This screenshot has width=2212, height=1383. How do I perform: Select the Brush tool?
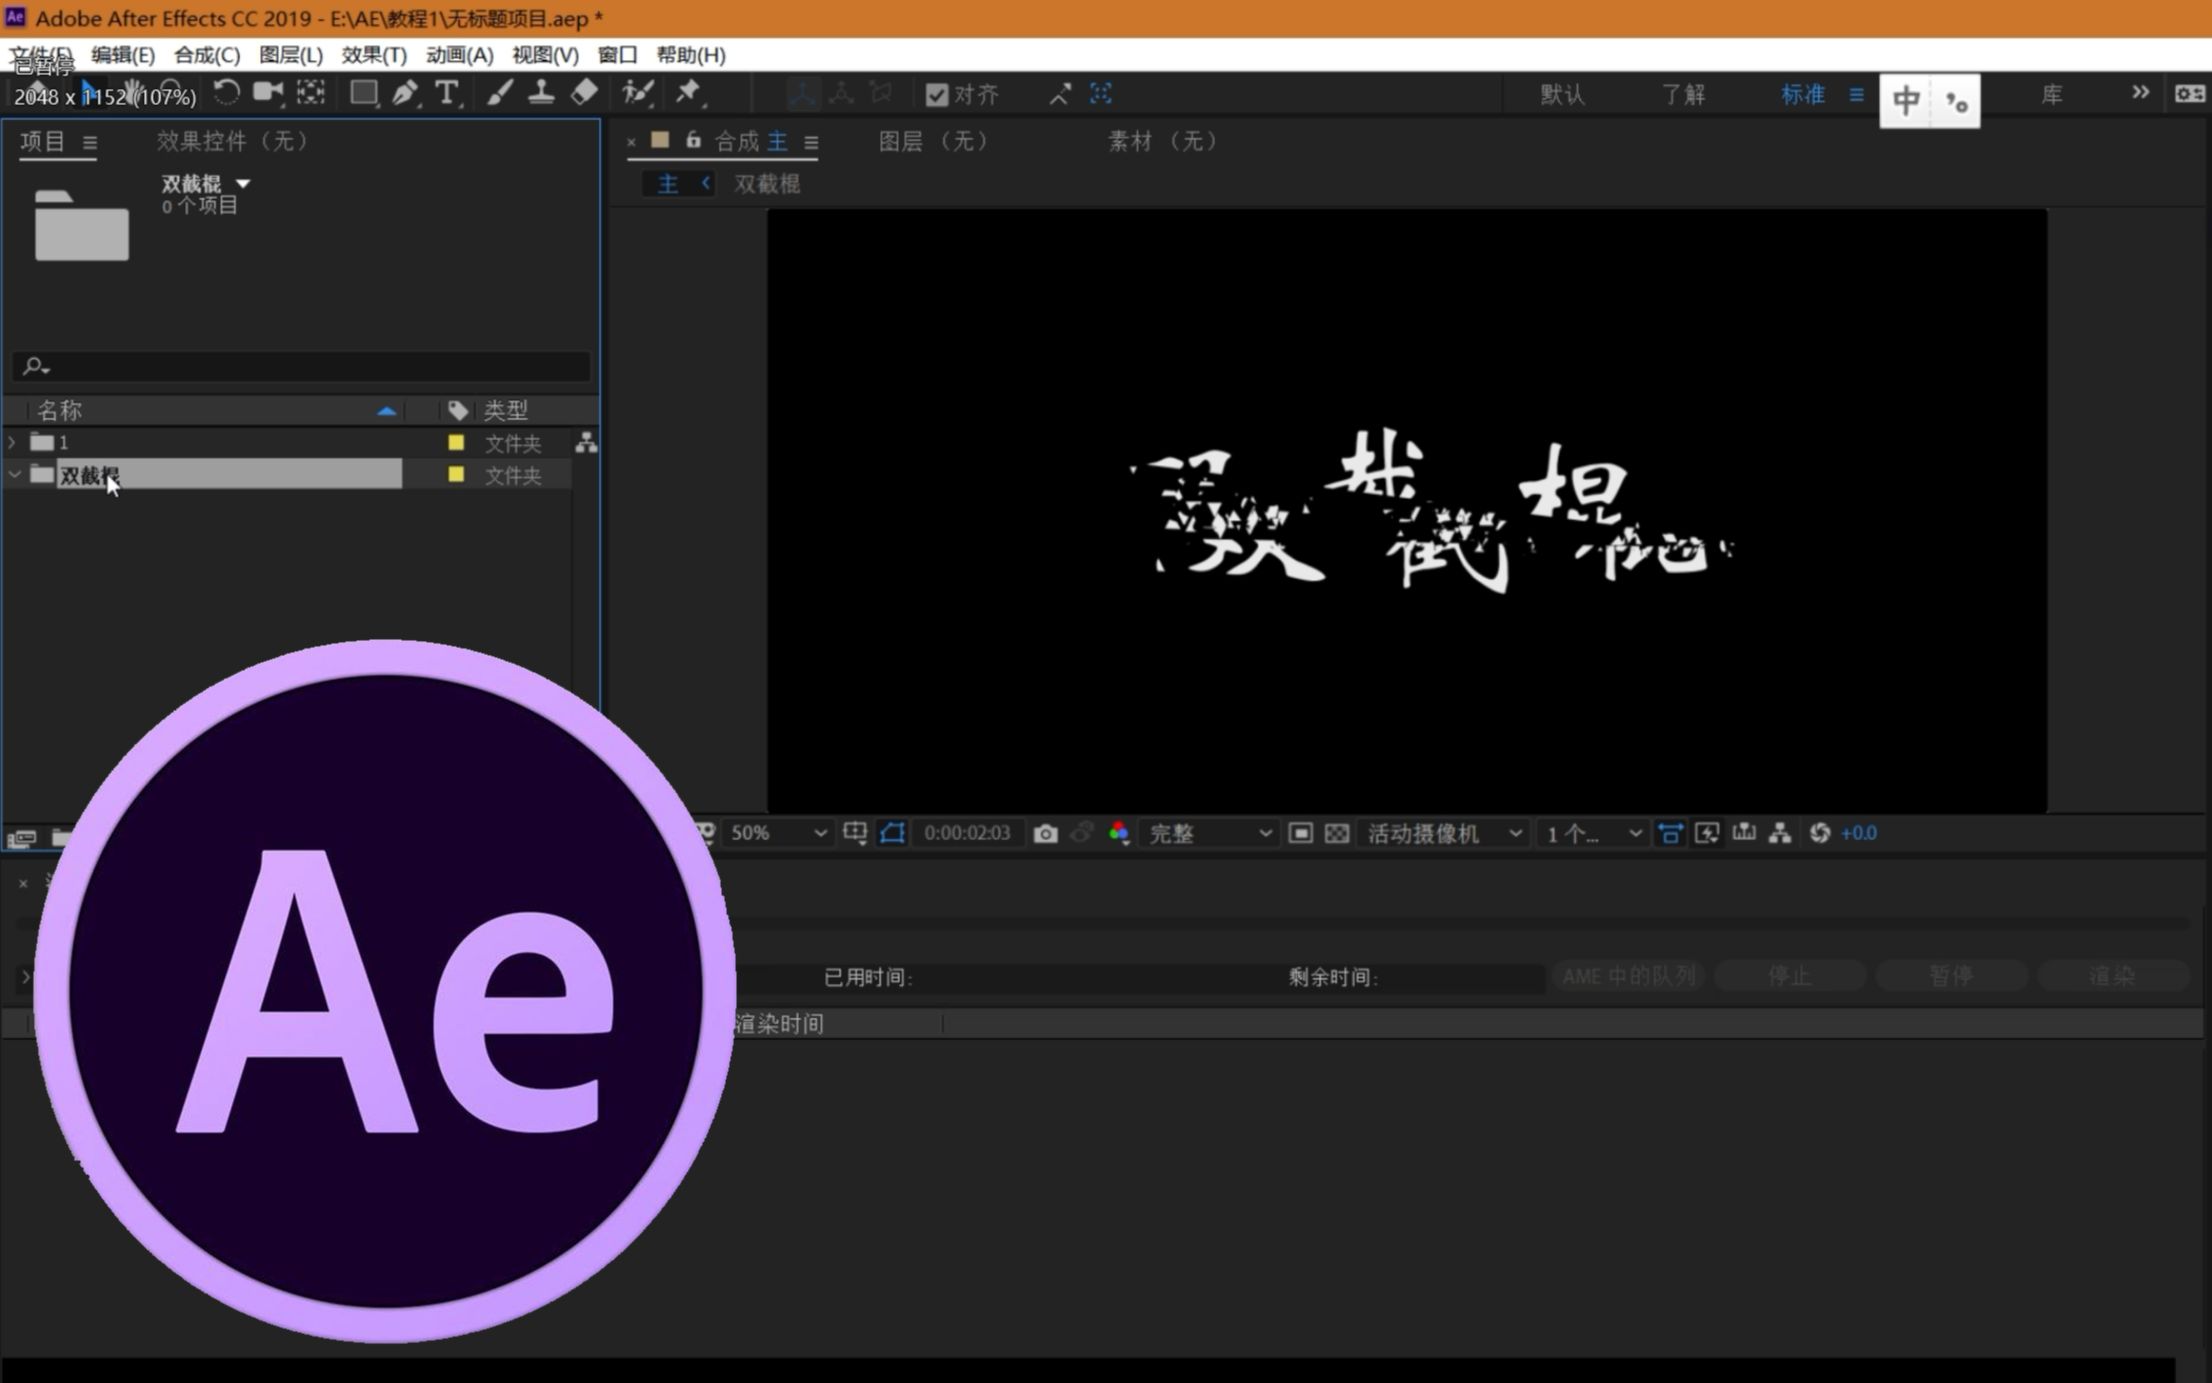(500, 94)
